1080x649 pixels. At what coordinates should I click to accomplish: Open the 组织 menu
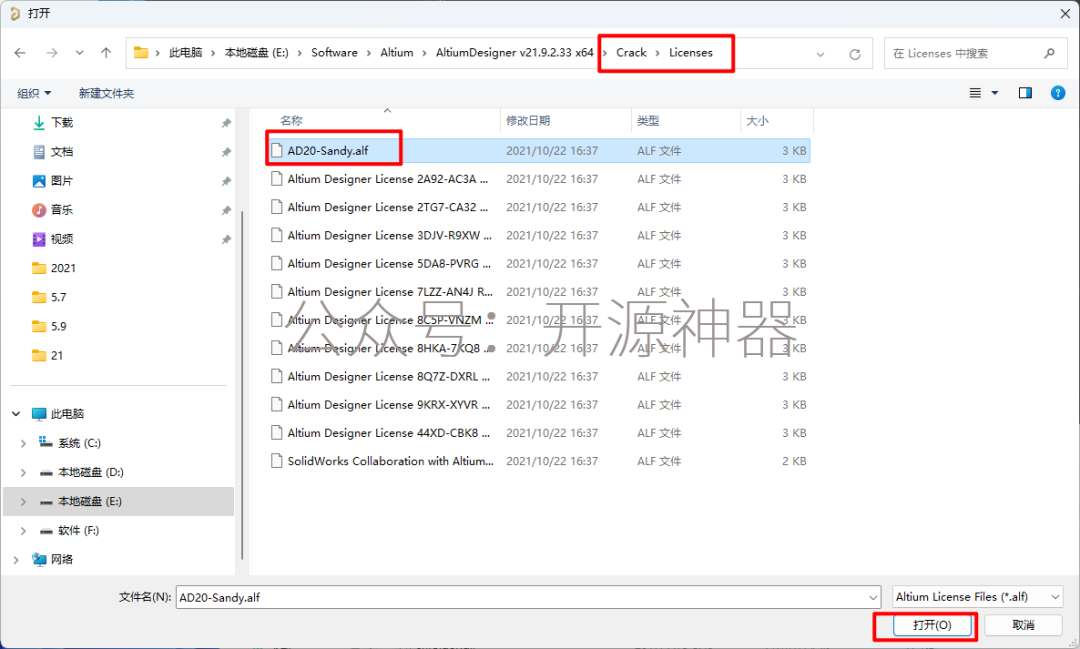34,93
